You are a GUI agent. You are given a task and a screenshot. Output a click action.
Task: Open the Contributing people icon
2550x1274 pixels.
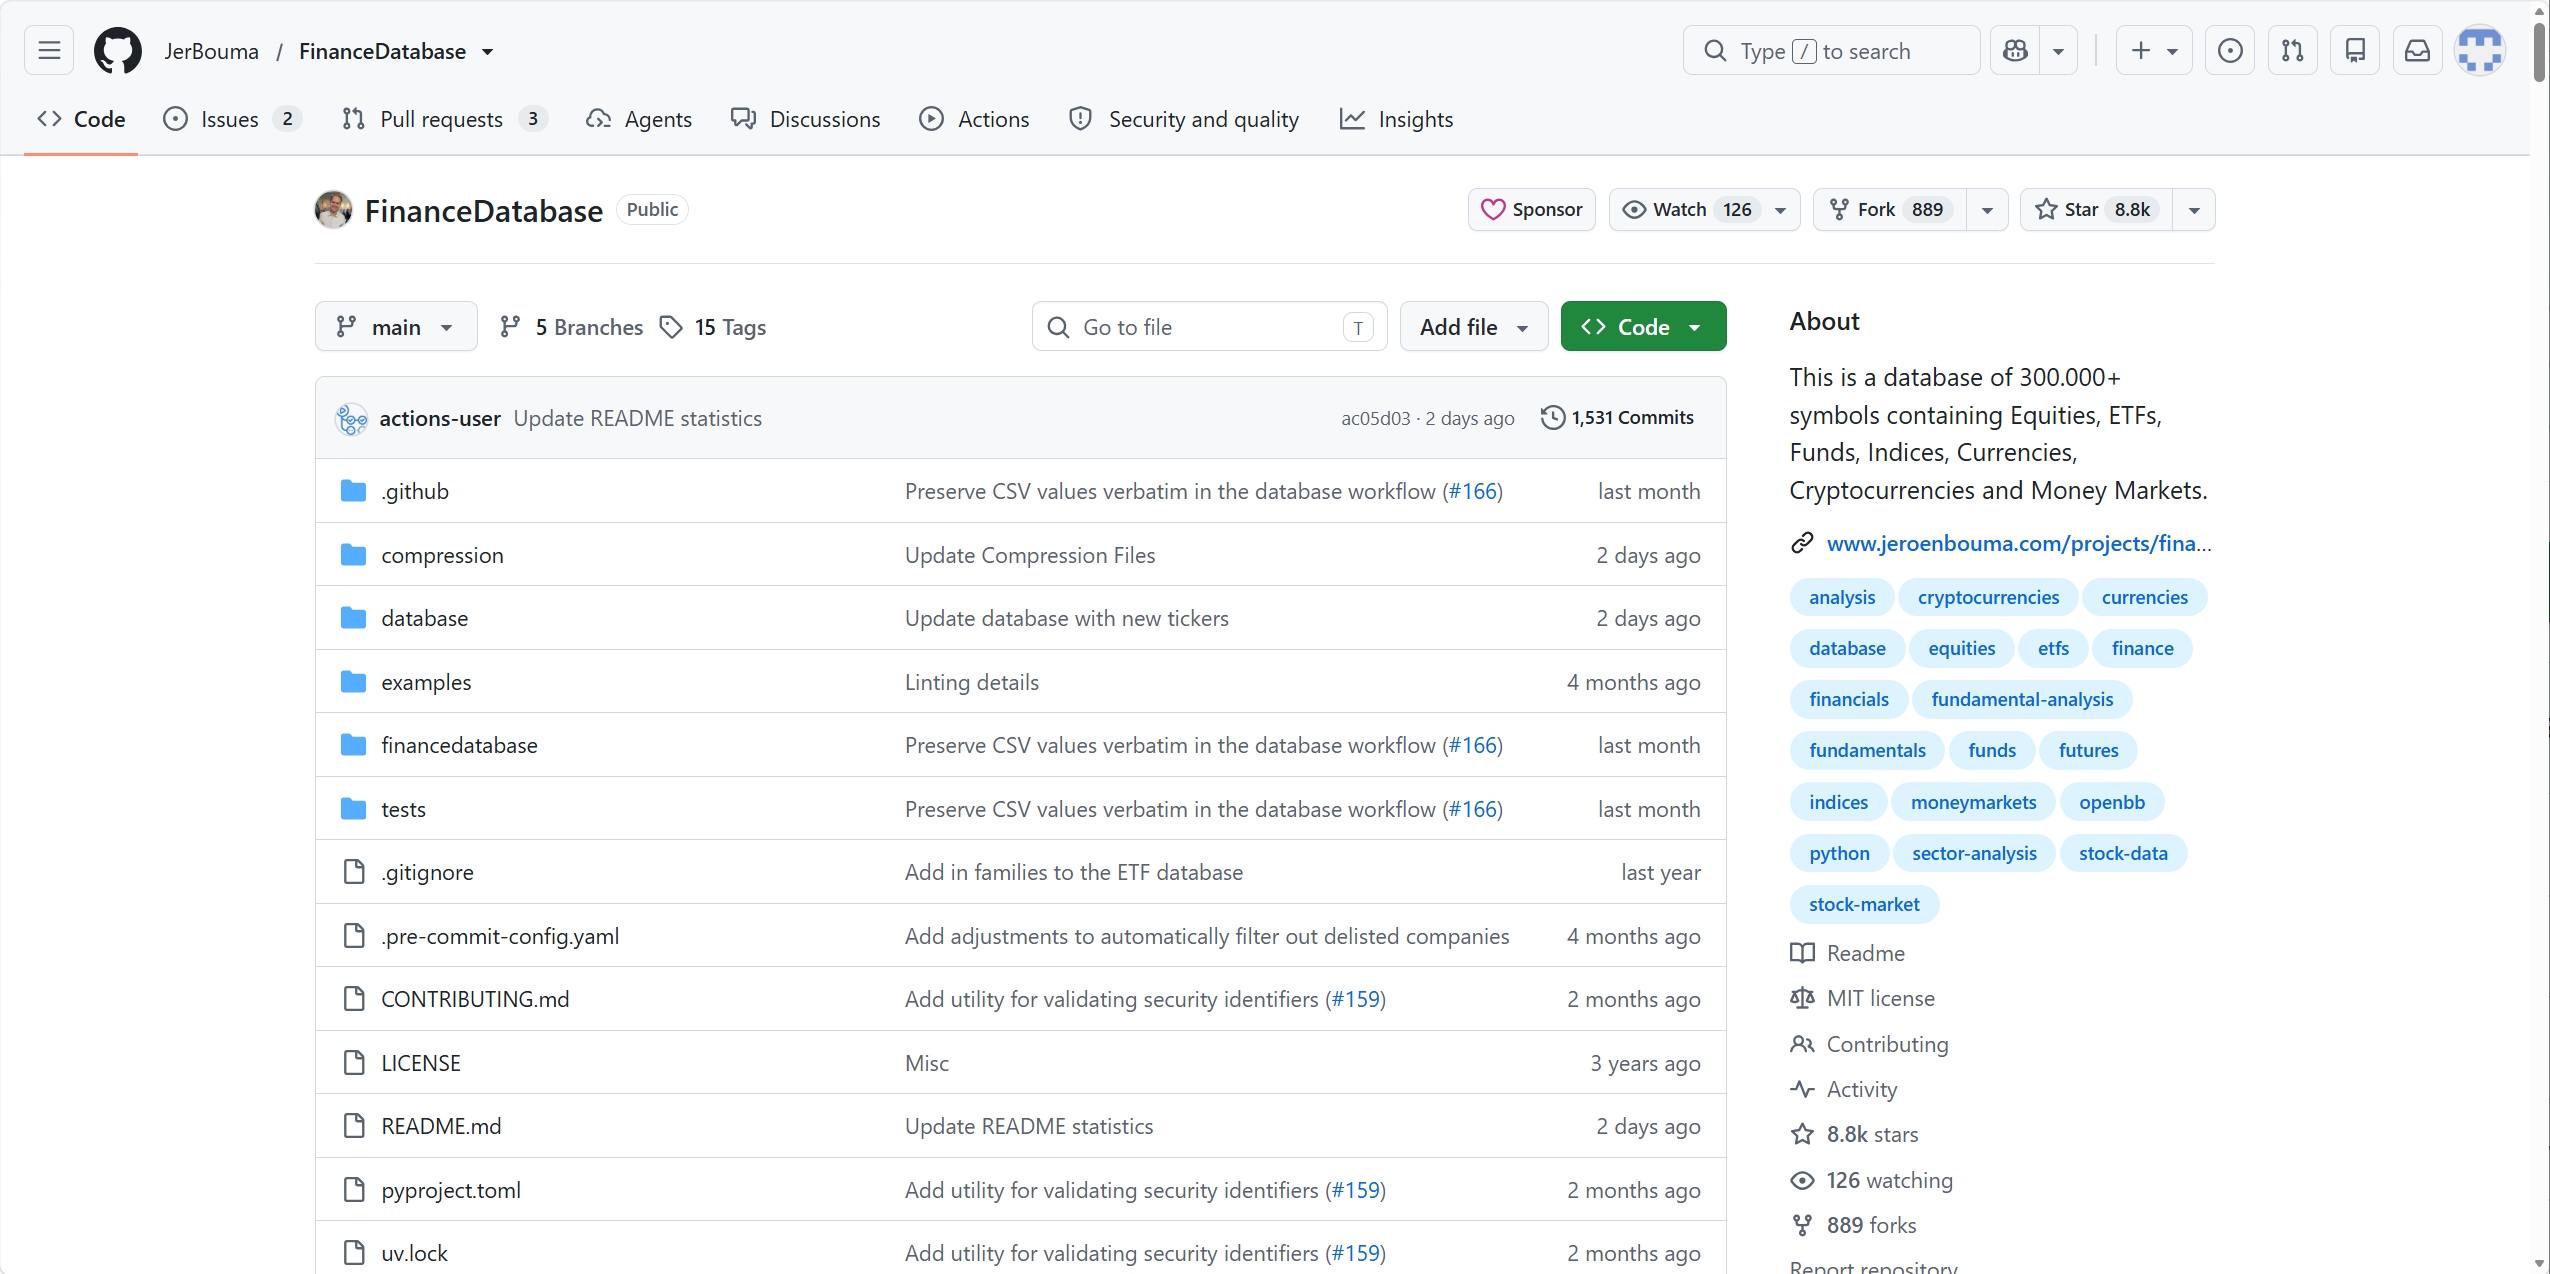pyautogui.click(x=1802, y=1044)
